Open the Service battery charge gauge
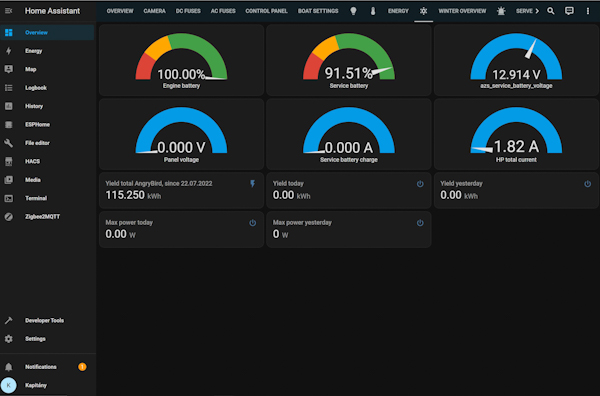Image resolution: width=600 pixels, height=396 pixels. 349,134
